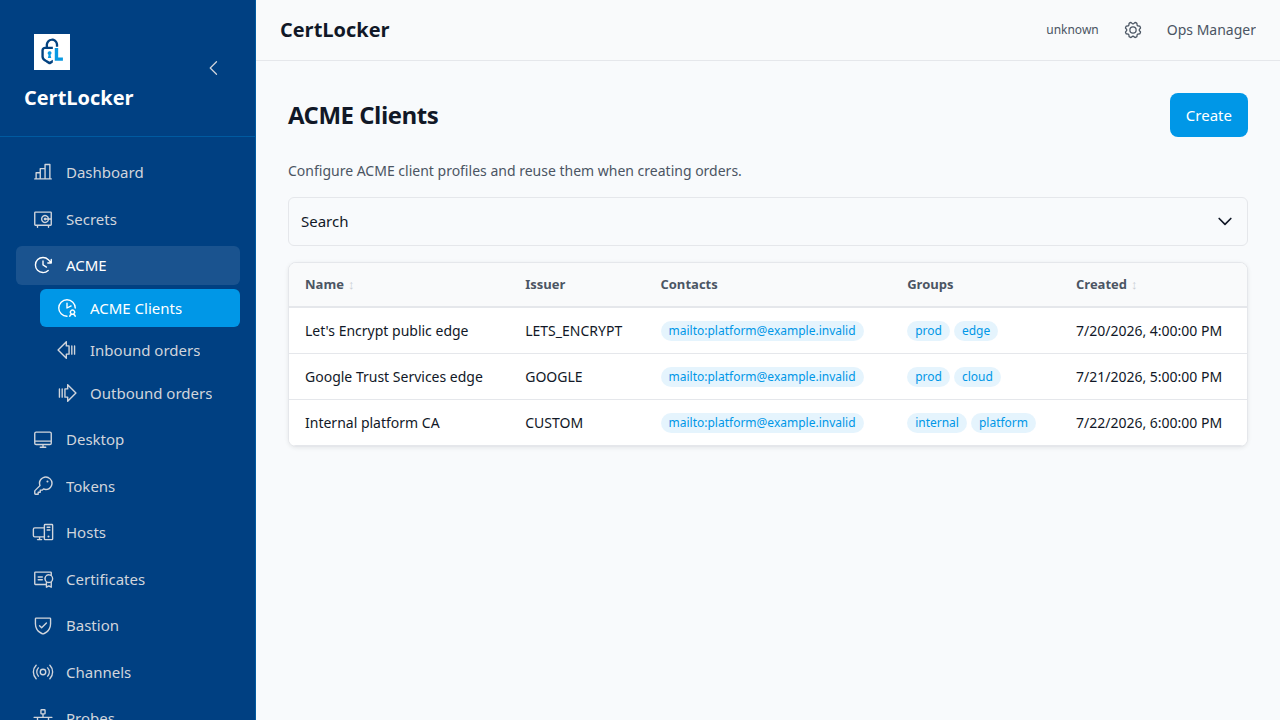
Task: Click the Internal platform CA name
Action: pyautogui.click(x=372, y=423)
